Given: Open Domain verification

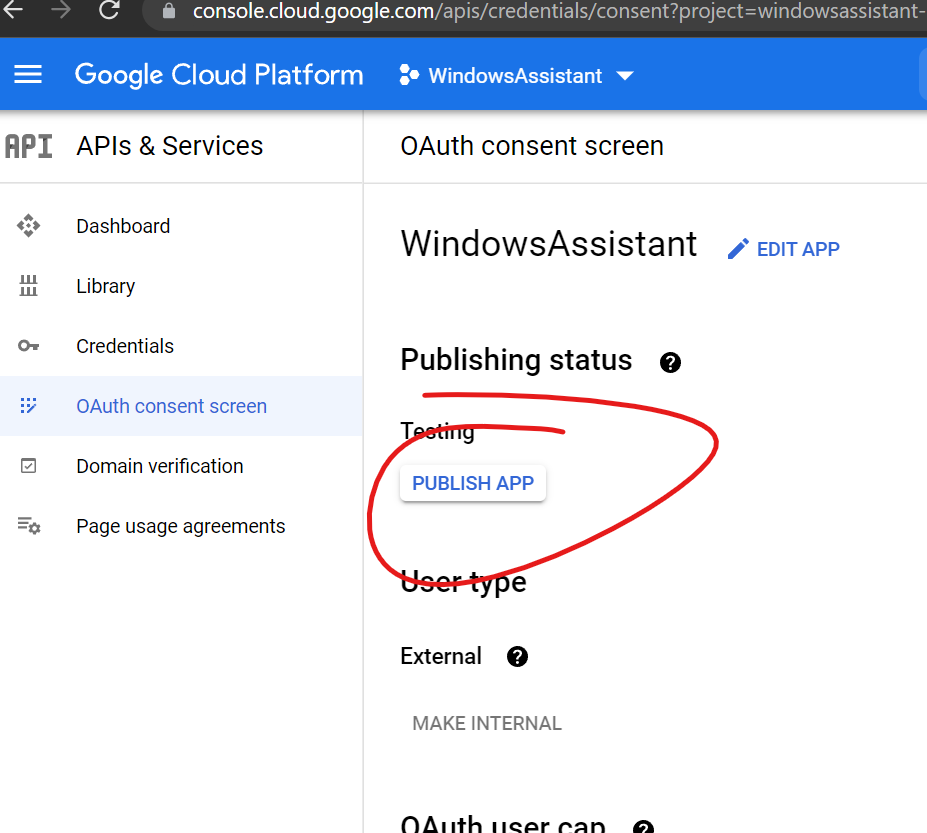Looking at the screenshot, I should coord(160,466).
